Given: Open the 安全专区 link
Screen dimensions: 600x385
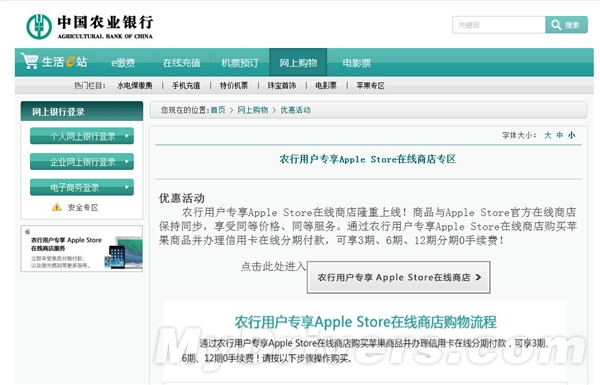Looking at the screenshot, I should tap(83, 207).
